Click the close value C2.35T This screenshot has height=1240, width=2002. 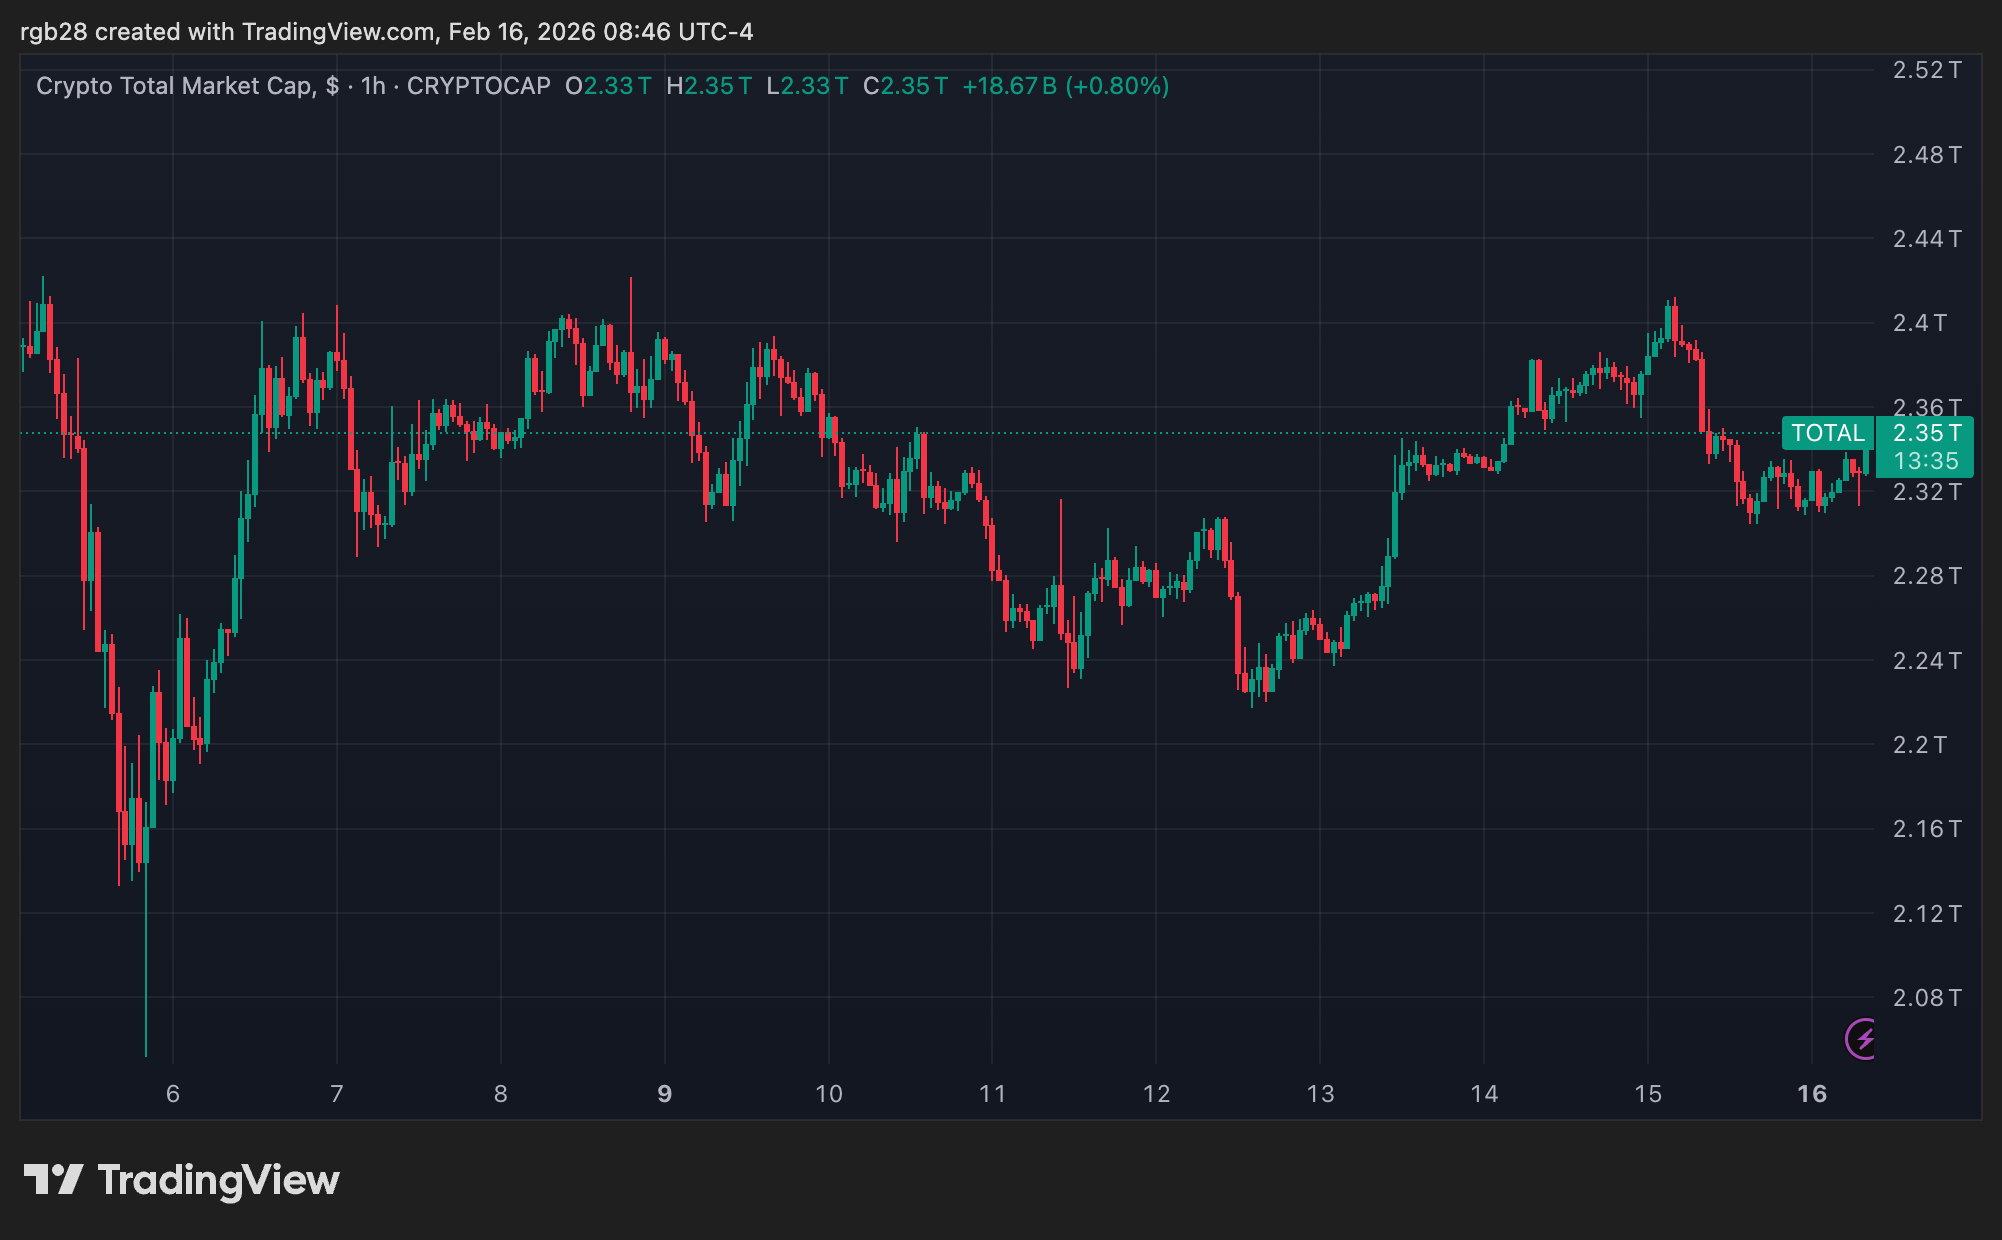click(x=903, y=87)
